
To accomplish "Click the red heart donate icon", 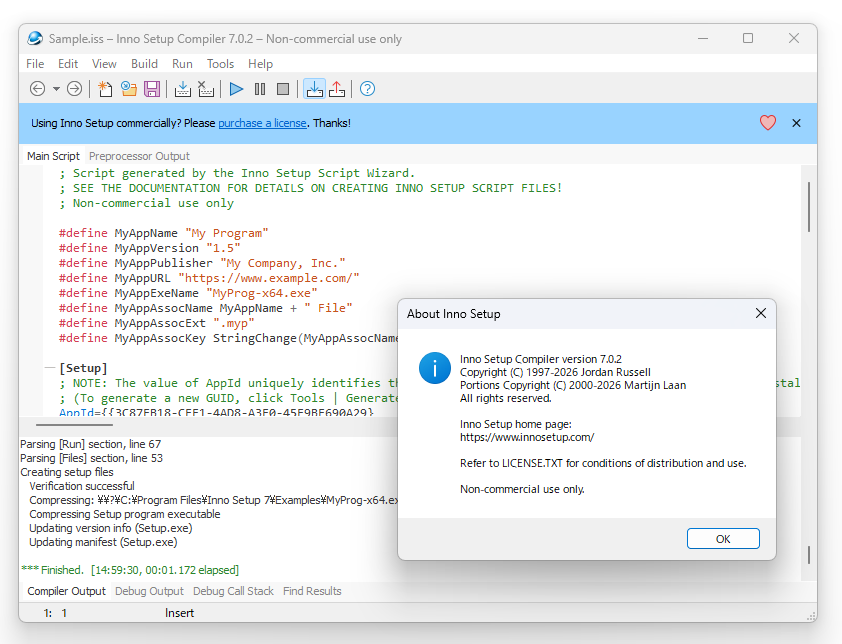I will point(768,123).
